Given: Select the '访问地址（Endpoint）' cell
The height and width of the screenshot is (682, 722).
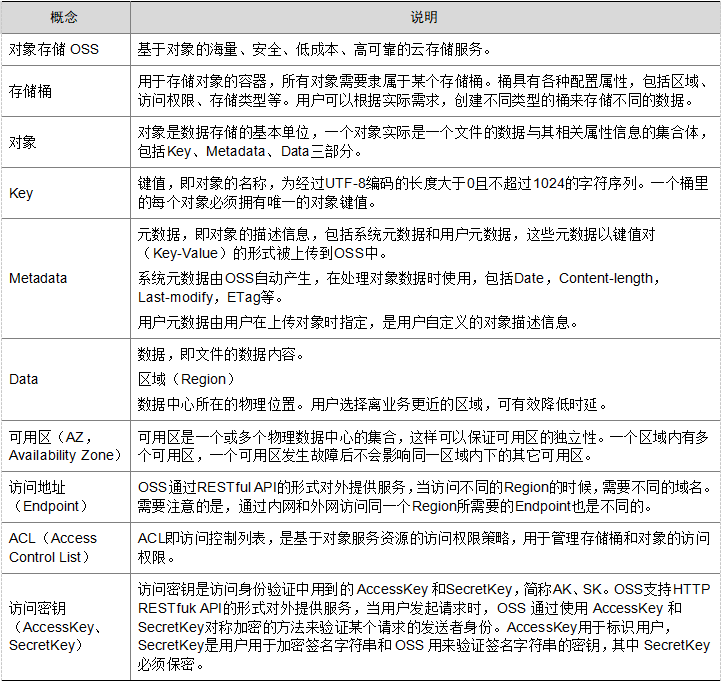Looking at the screenshot, I should click(65, 496).
